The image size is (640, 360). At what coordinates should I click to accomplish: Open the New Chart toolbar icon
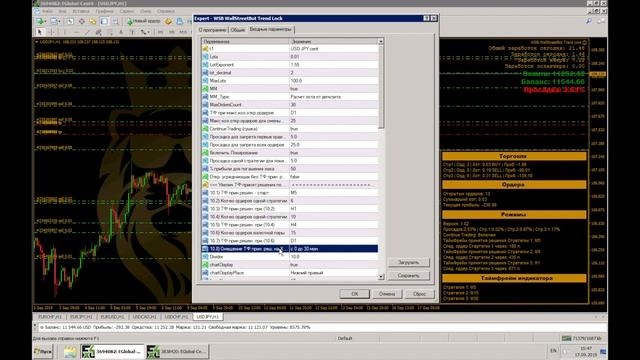pyautogui.click(x=40, y=21)
